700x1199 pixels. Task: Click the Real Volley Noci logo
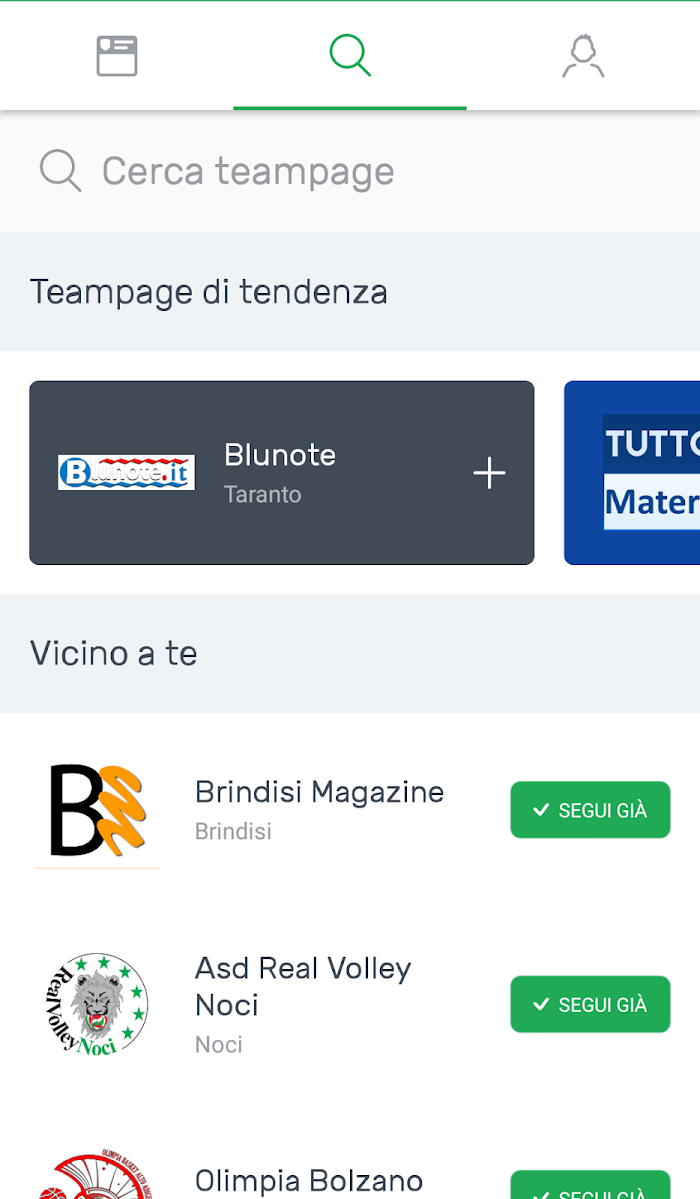(x=98, y=1004)
